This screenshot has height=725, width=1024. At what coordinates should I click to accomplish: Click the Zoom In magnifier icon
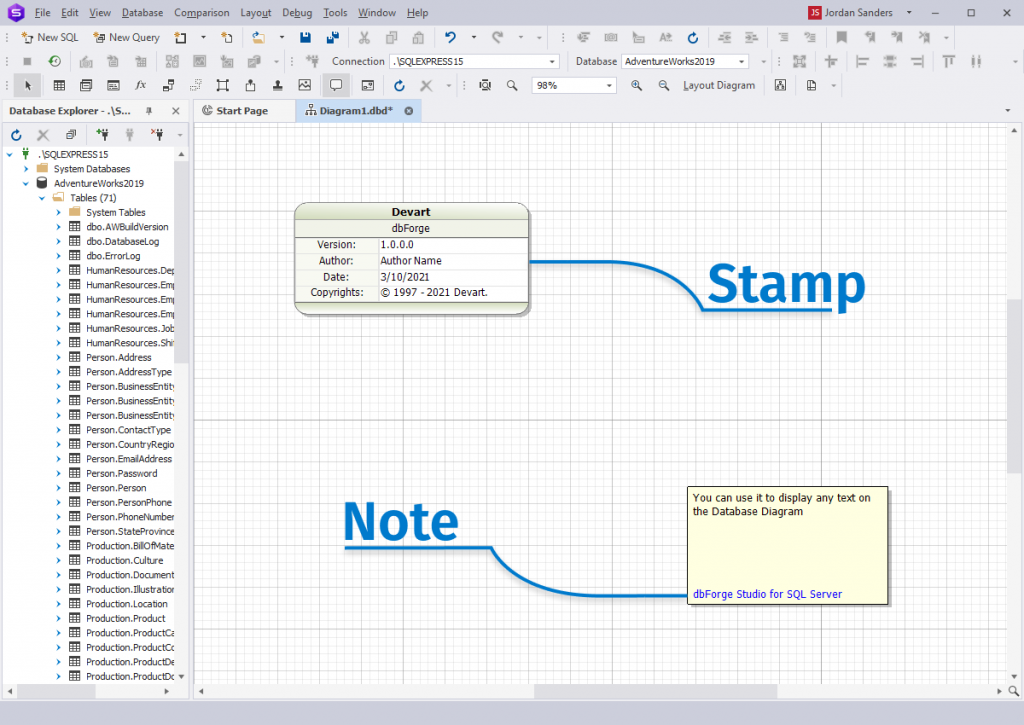pyautogui.click(x=636, y=86)
